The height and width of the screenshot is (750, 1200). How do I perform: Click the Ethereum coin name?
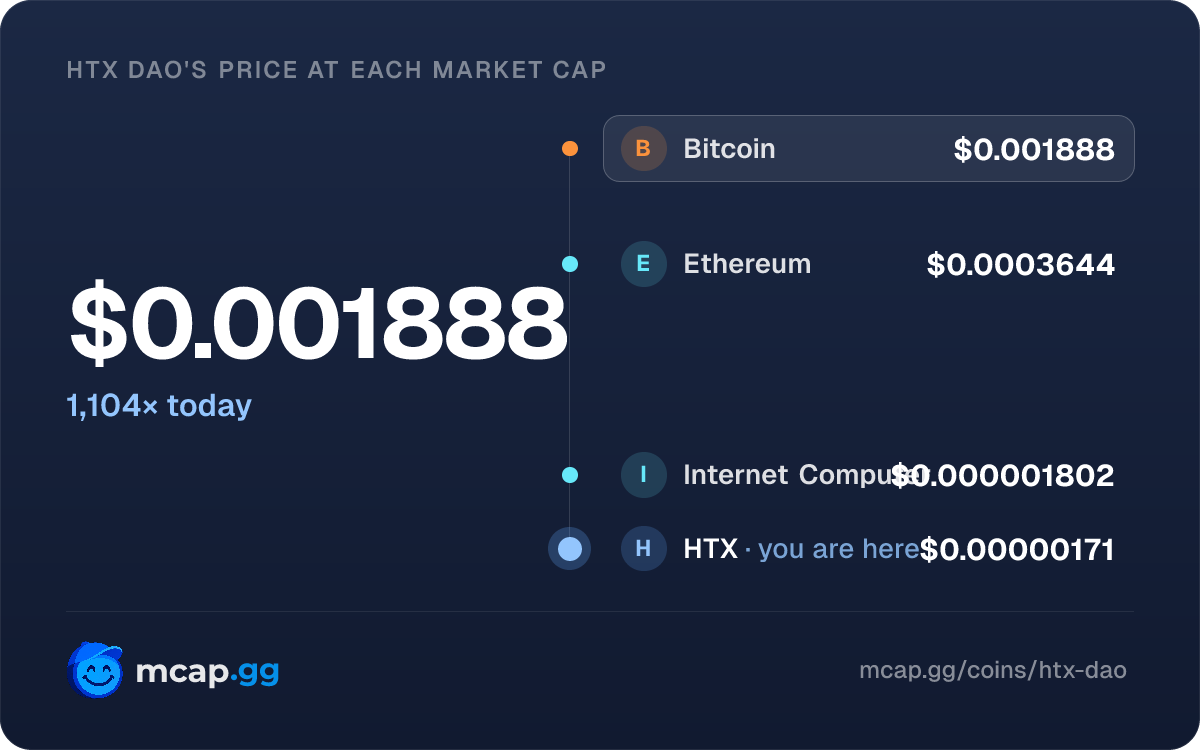tap(747, 264)
